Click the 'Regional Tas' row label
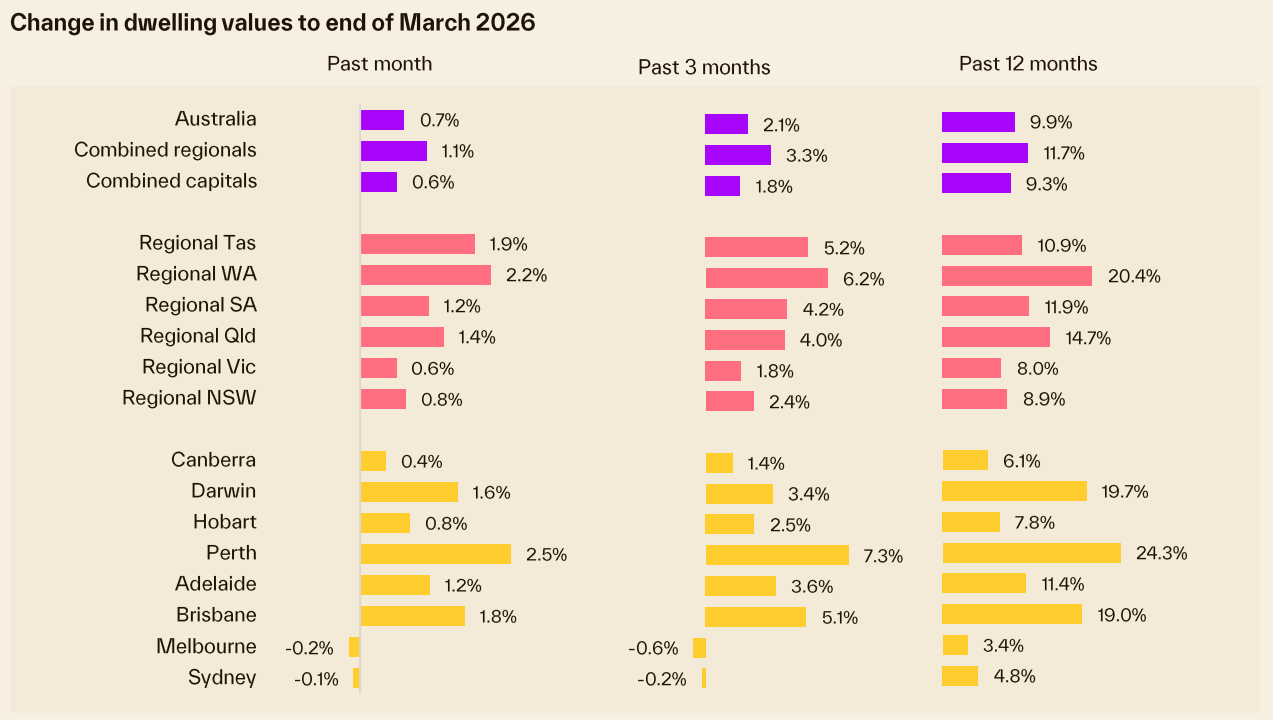This screenshot has width=1273, height=720. (x=197, y=243)
